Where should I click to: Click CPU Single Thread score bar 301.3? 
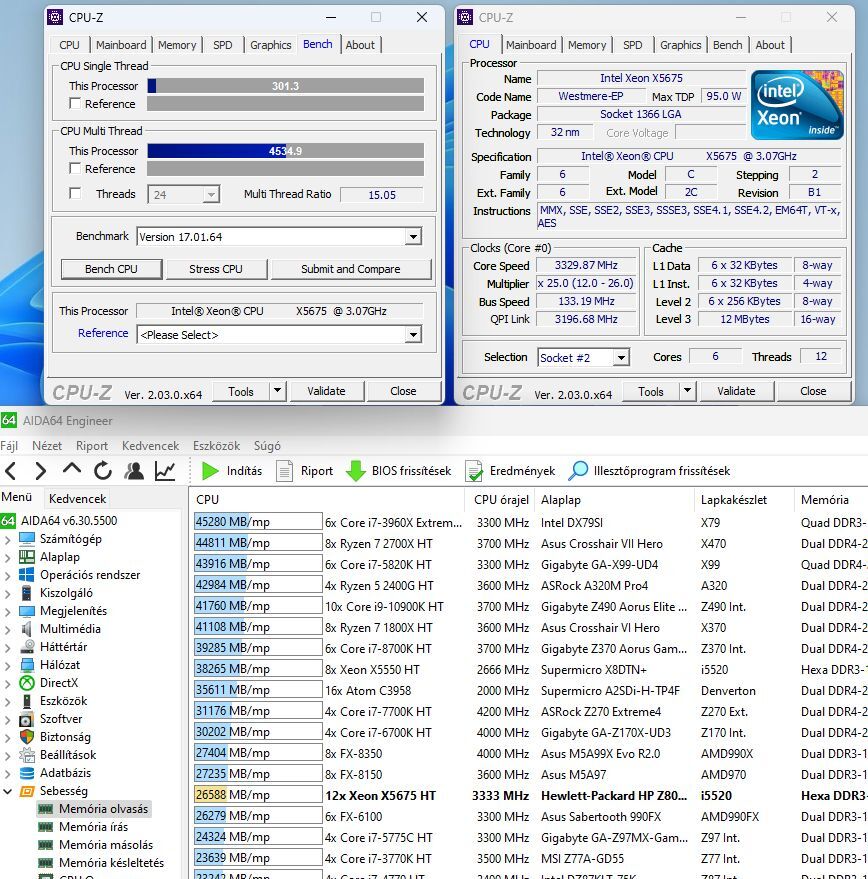click(285, 86)
